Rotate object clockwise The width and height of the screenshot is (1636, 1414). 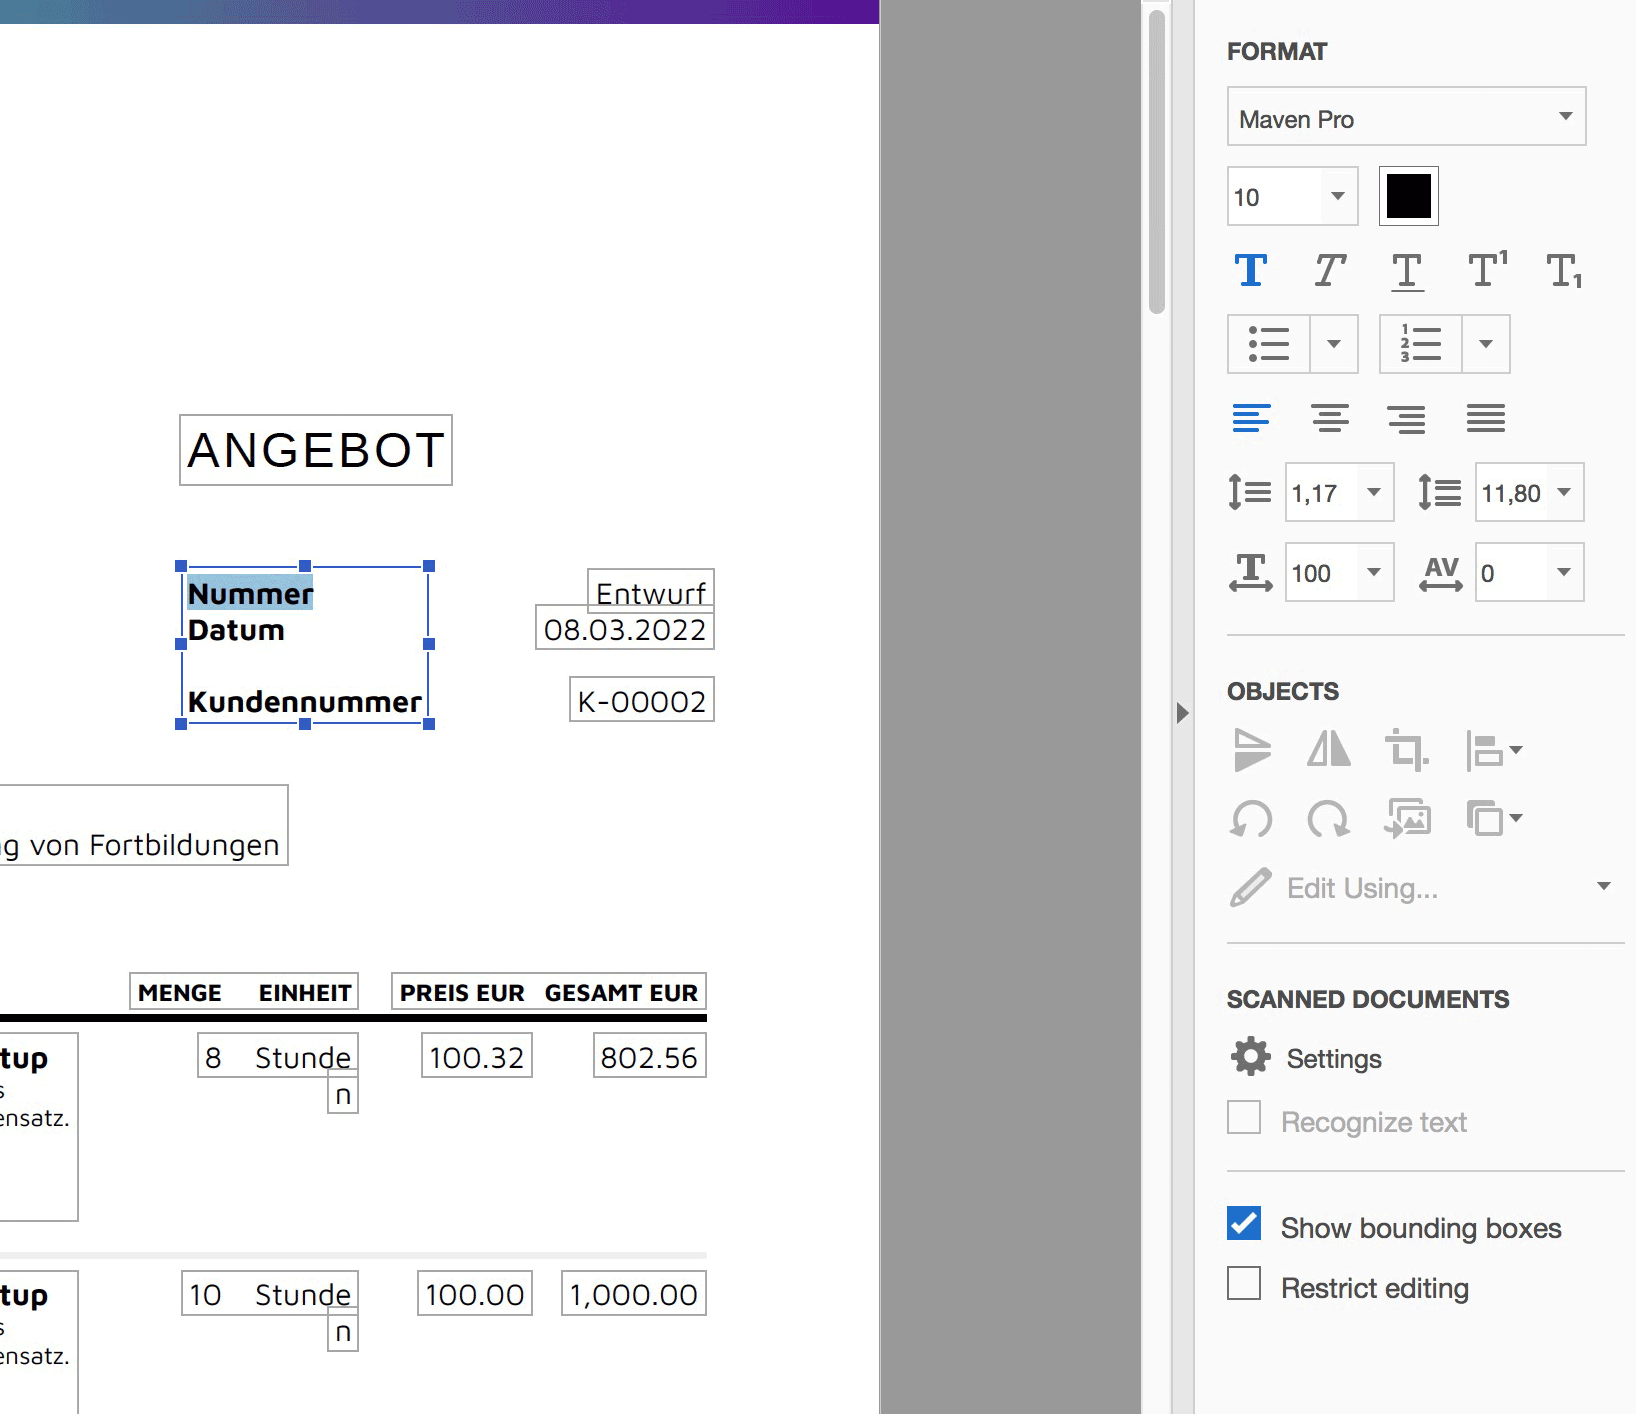click(x=1328, y=819)
